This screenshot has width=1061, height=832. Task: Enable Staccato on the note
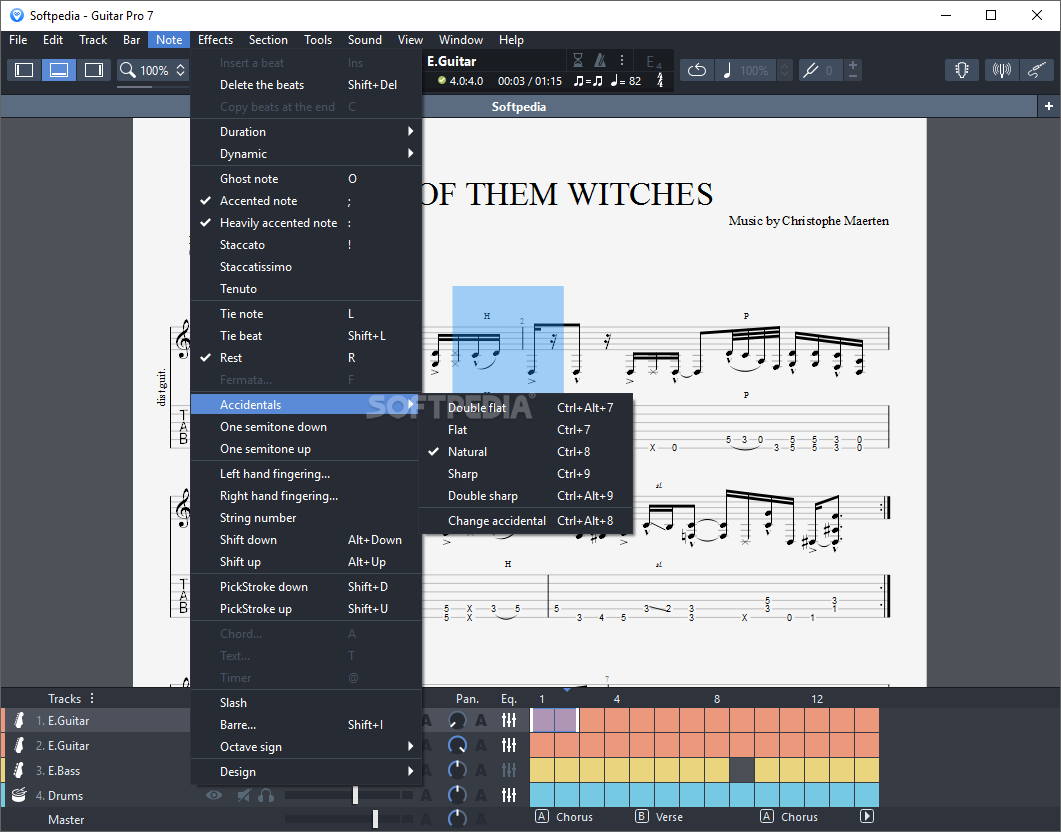(306, 245)
